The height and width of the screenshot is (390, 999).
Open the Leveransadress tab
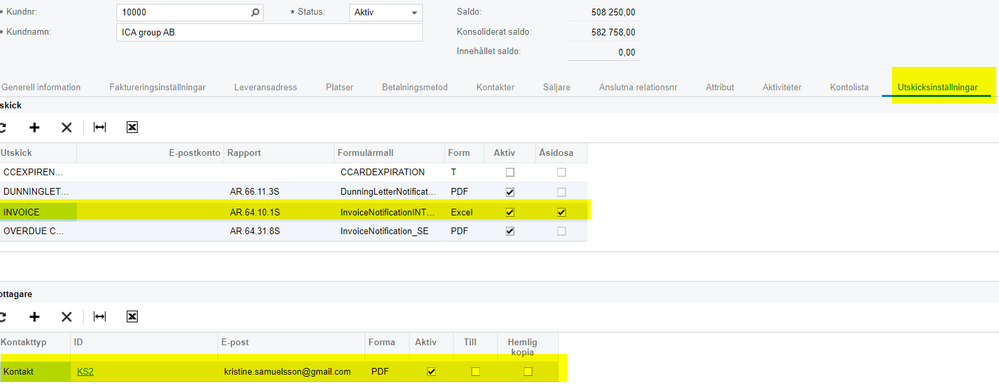[x=265, y=87]
